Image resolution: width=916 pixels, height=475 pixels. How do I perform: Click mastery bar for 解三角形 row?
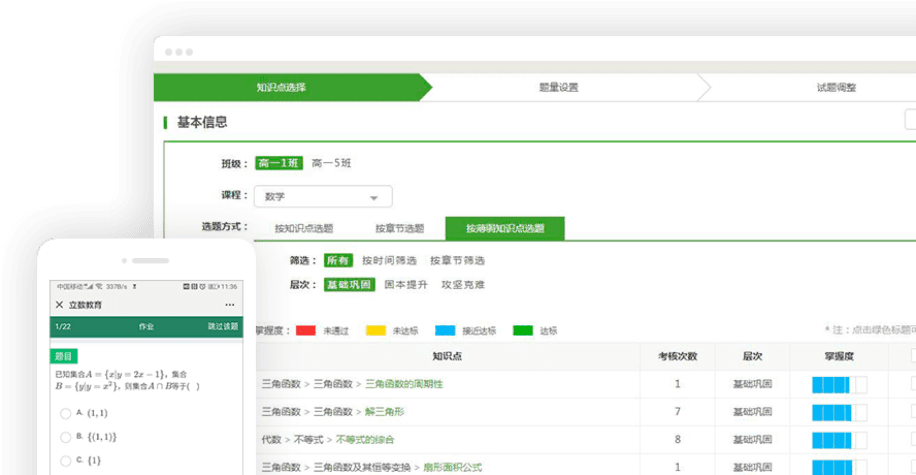(x=838, y=412)
